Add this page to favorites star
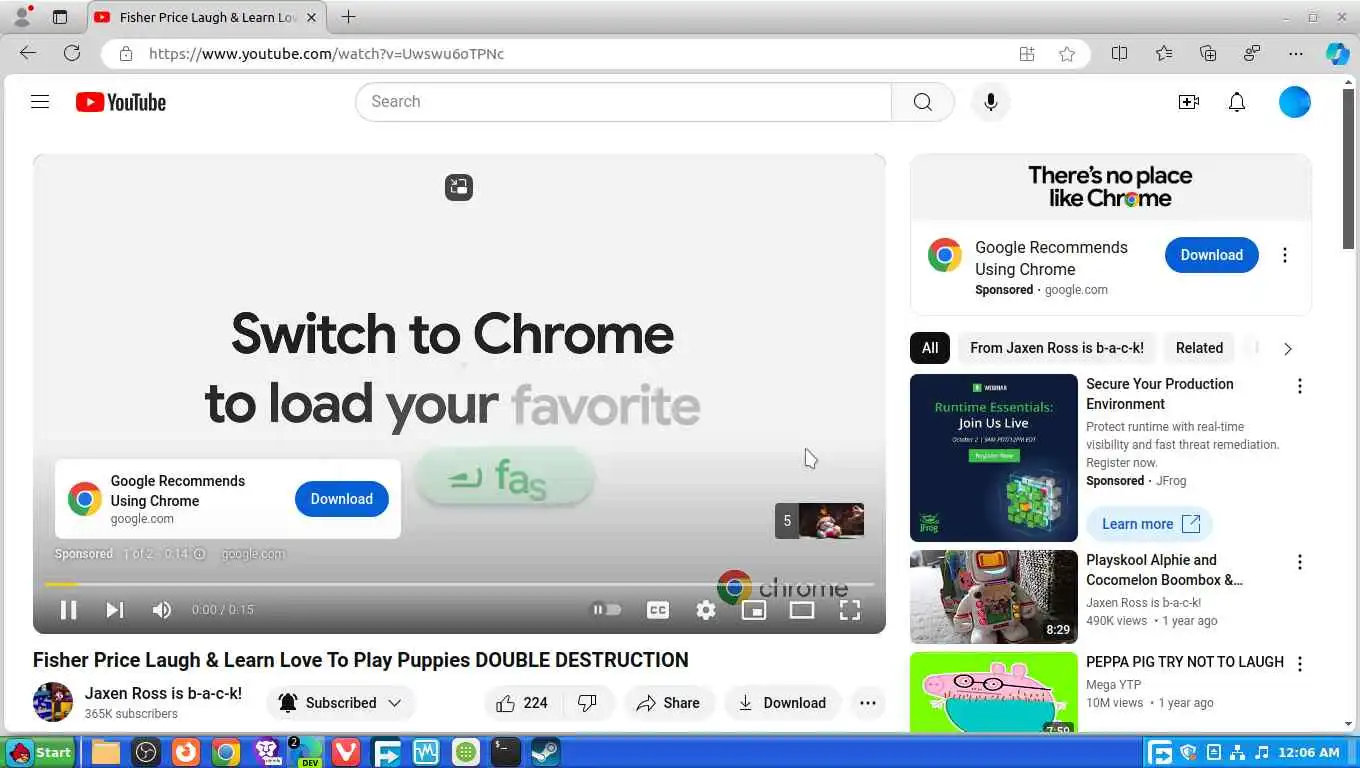Viewport: 1360px width, 768px height. [1067, 54]
